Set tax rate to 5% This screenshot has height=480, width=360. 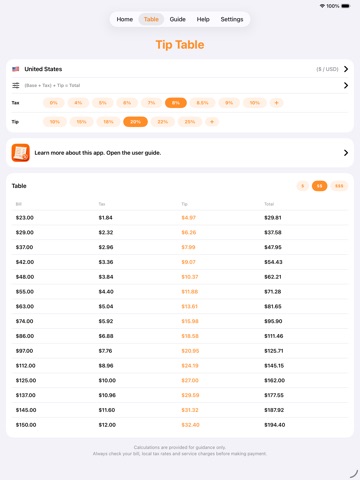103,103
